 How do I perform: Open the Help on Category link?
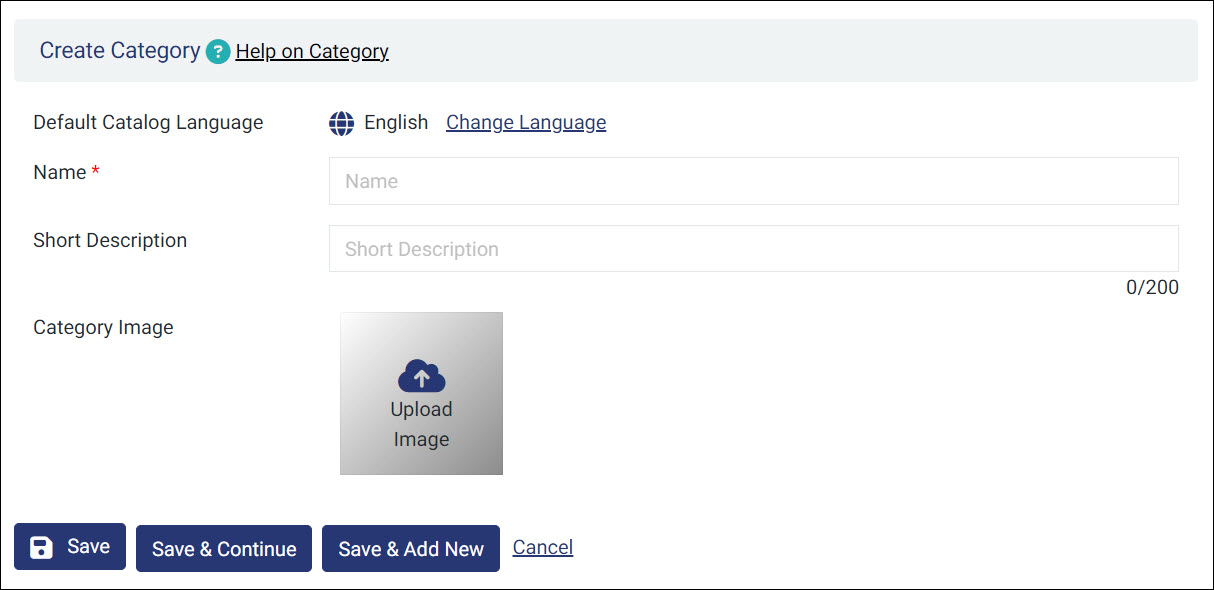point(312,51)
